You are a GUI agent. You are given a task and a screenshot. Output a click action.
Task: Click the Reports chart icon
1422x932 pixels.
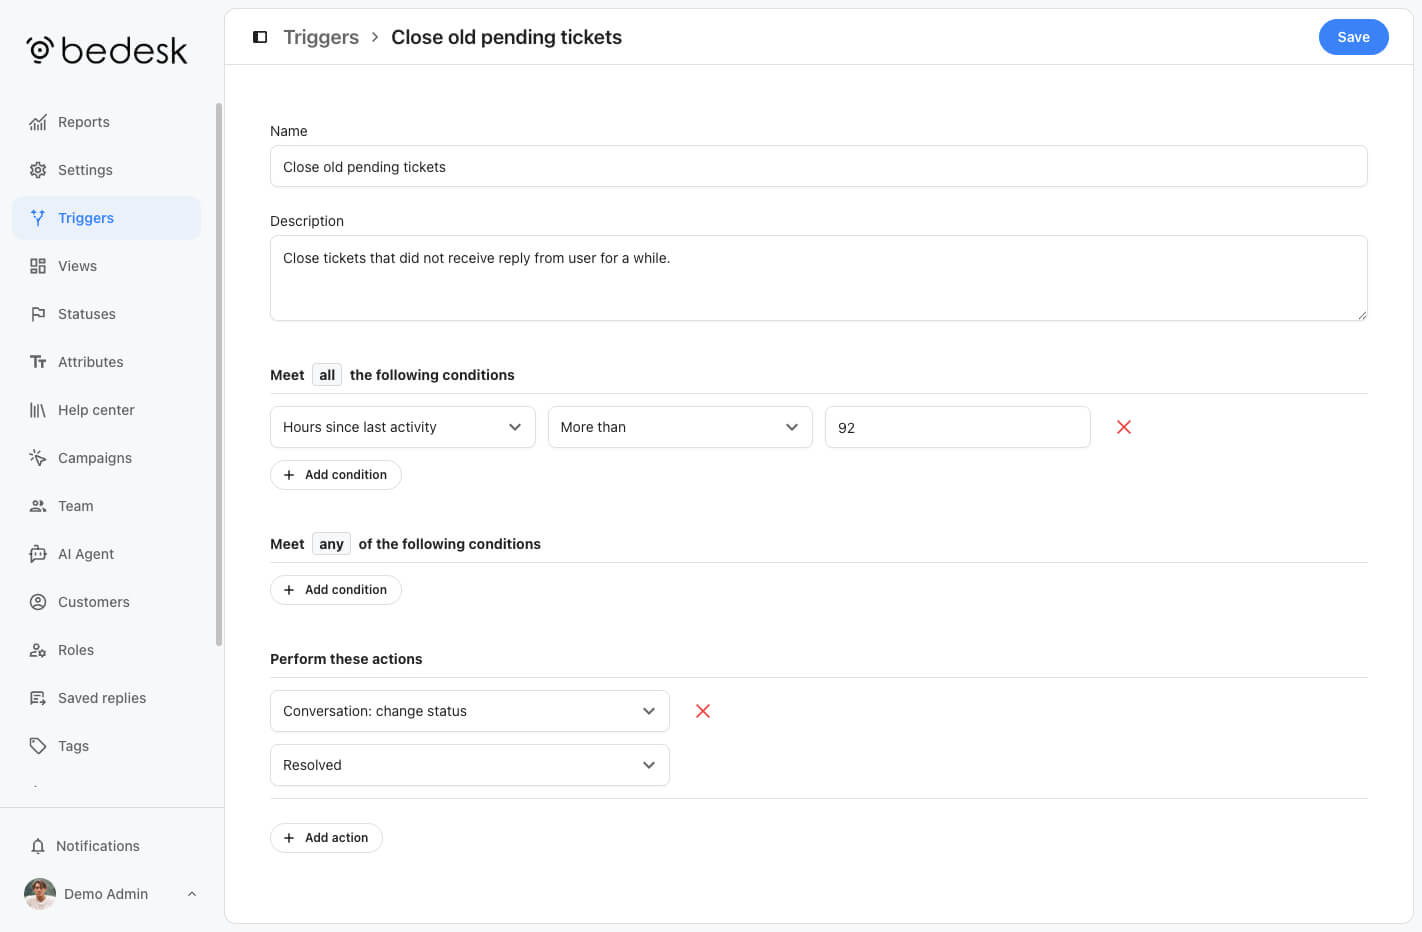38,122
